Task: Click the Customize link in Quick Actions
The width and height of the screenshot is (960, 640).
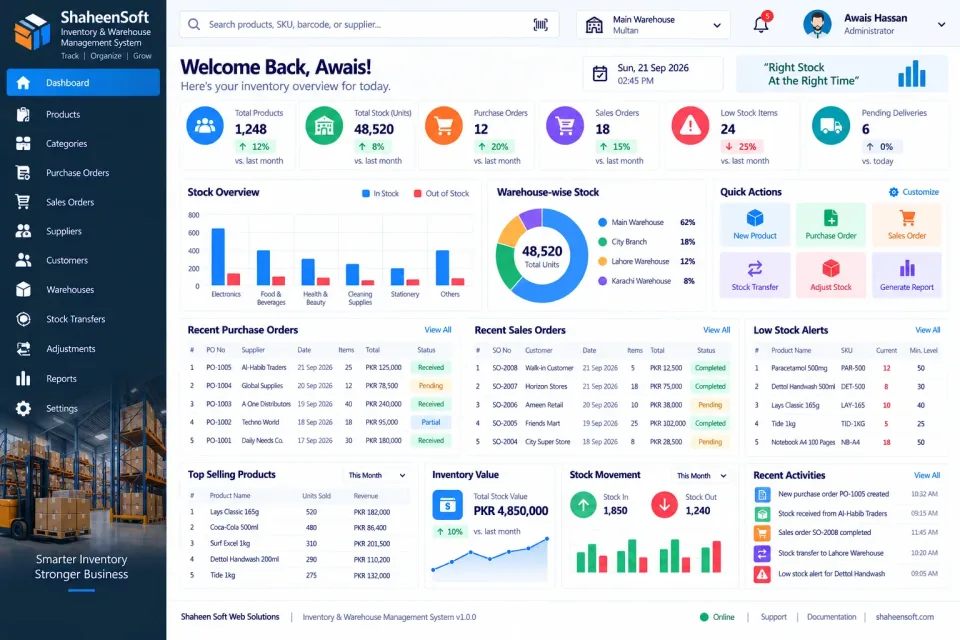Action: [913, 192]
